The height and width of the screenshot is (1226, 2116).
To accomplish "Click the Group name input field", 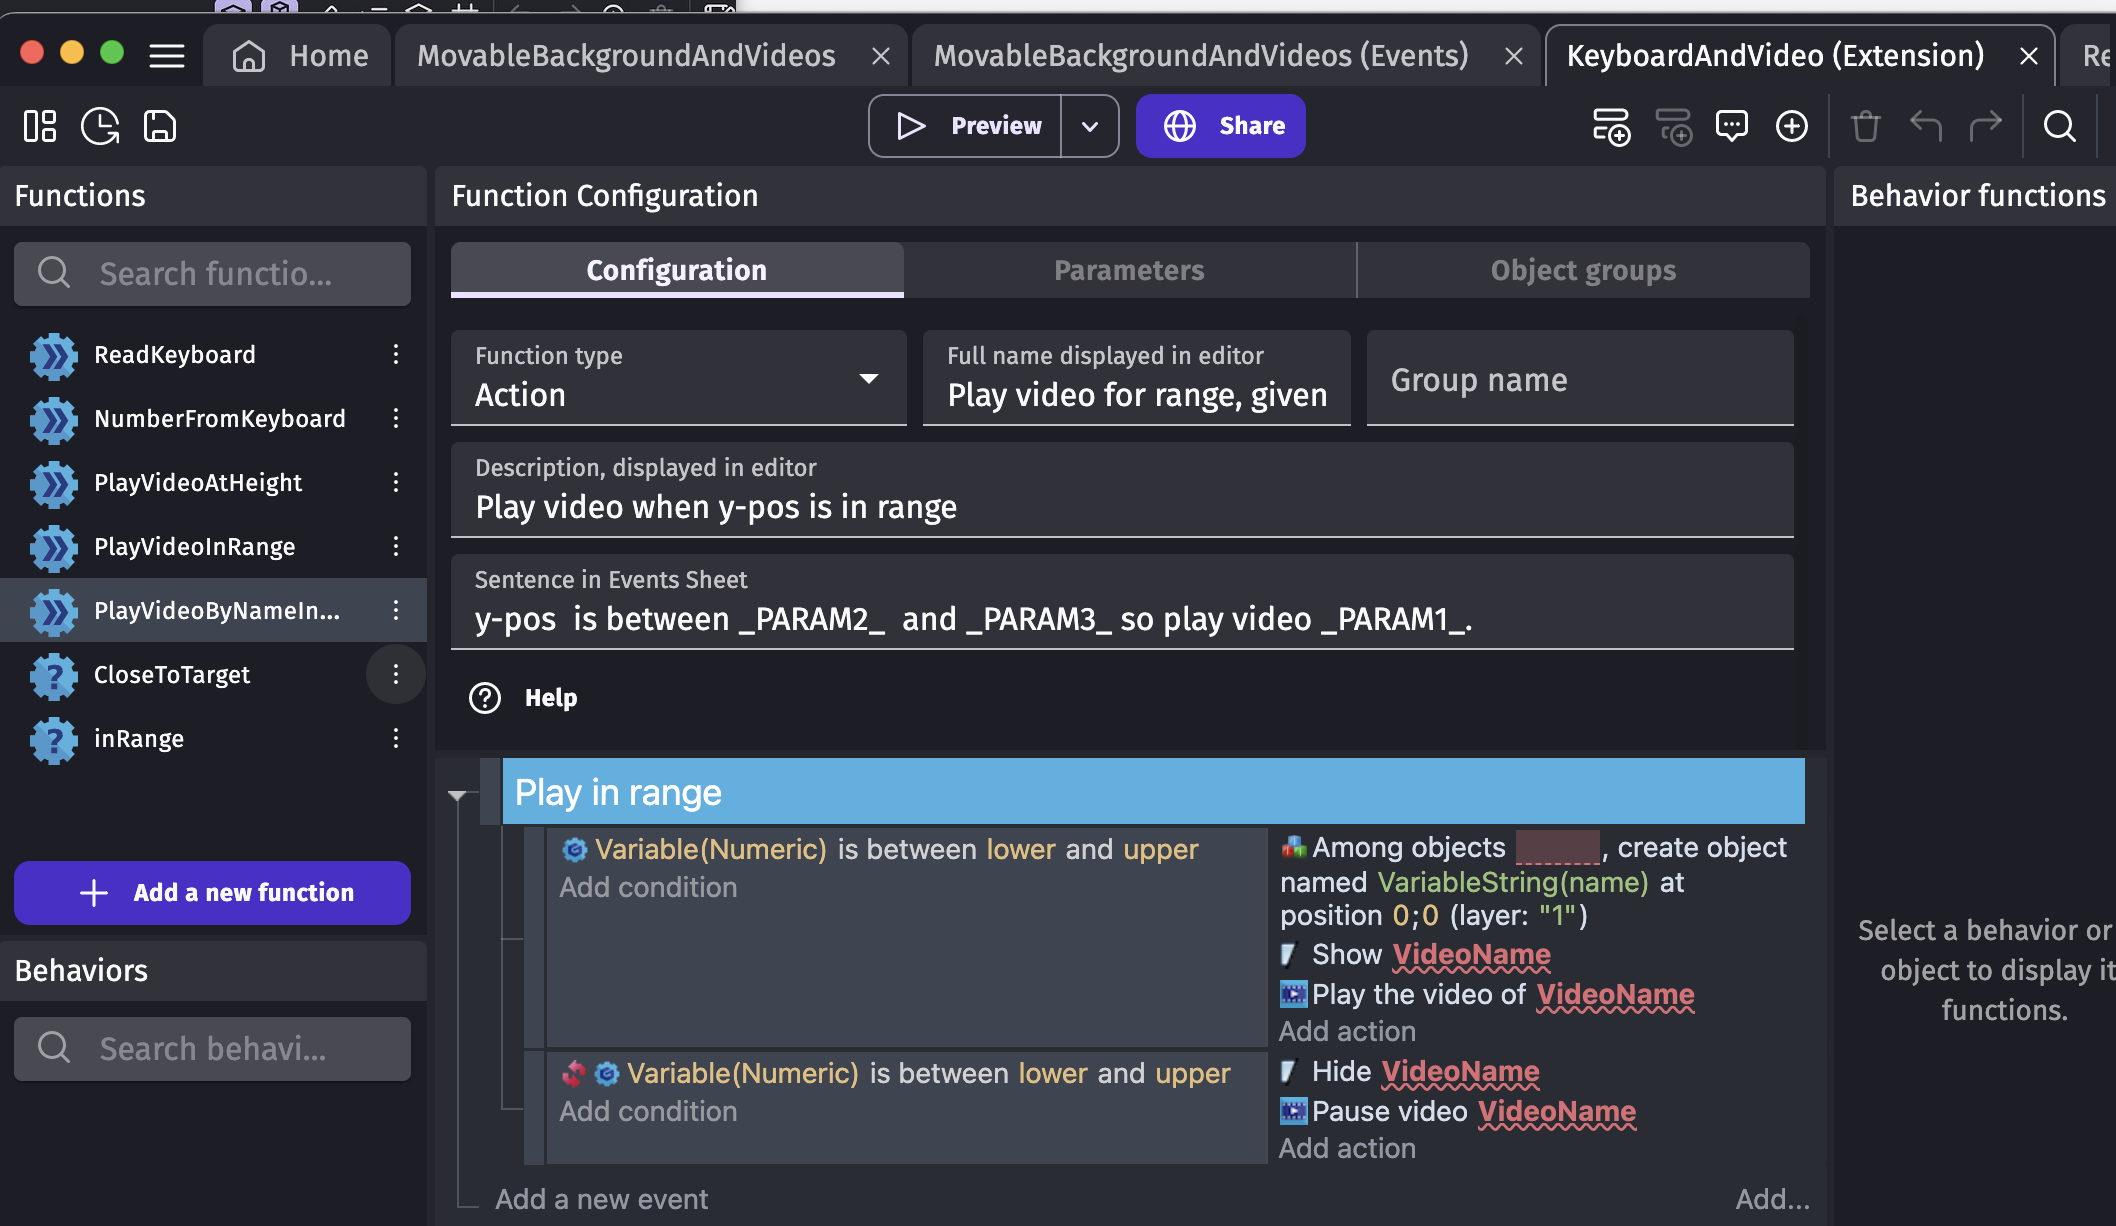I will click(1580, 378).
